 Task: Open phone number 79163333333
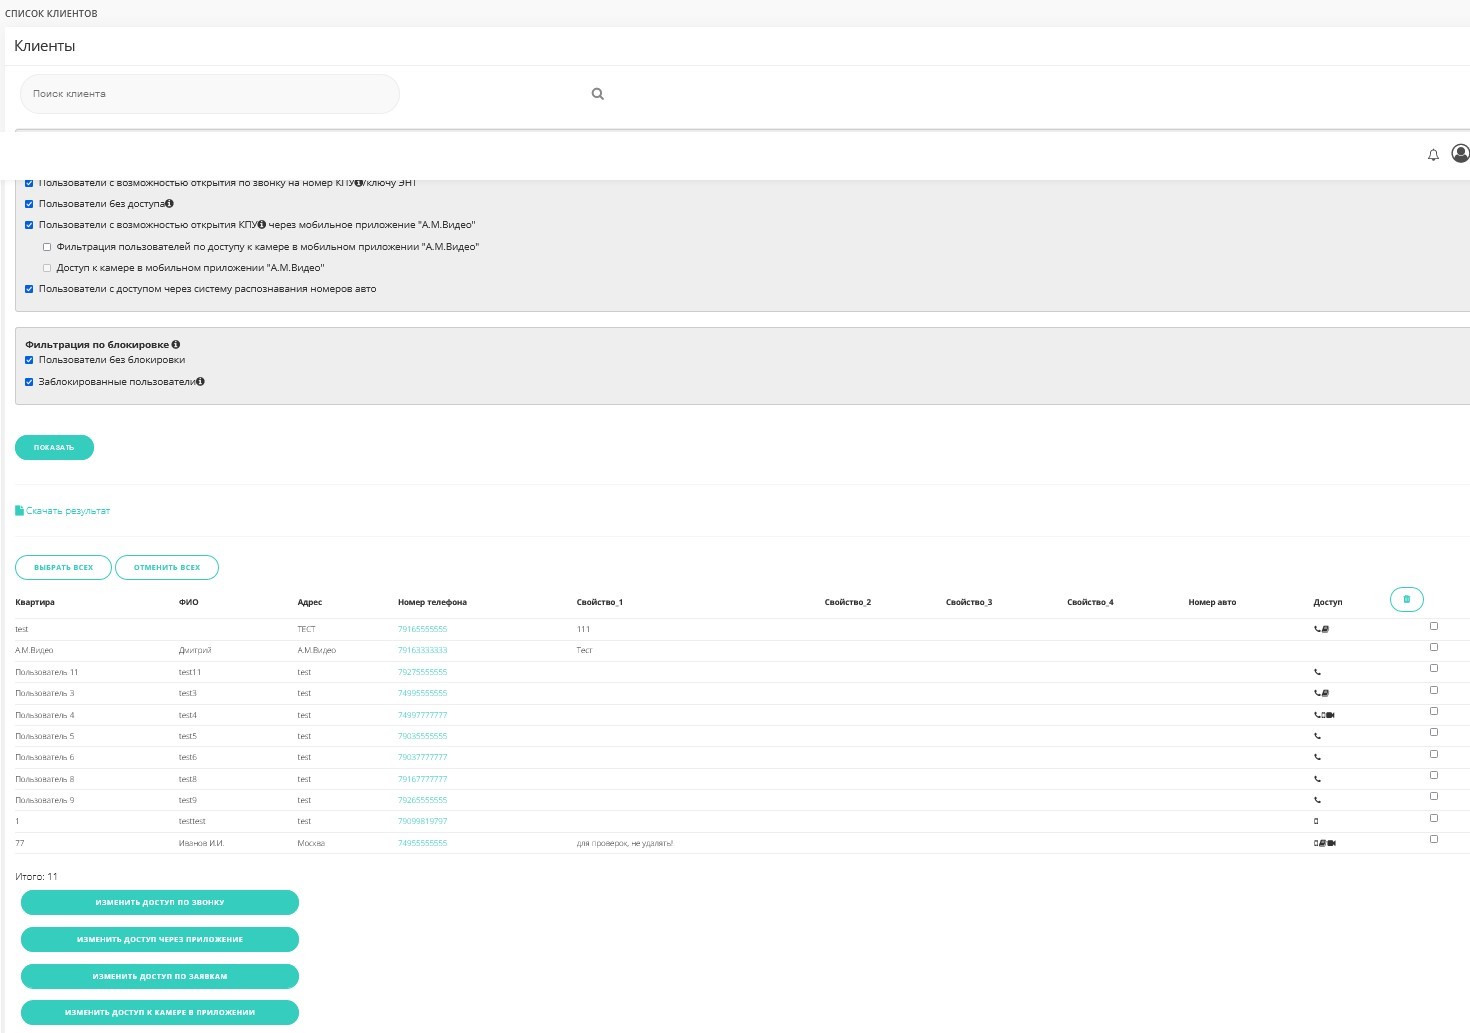click(x=422, y=650)
